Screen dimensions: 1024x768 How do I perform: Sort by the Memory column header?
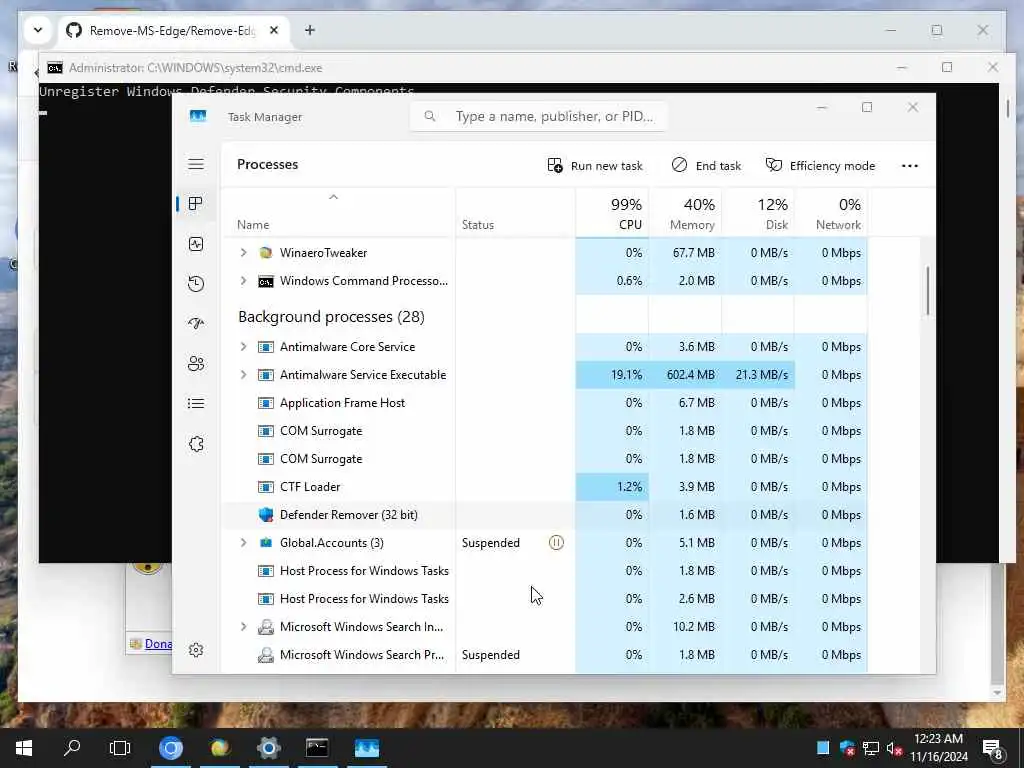click(685, 213)
